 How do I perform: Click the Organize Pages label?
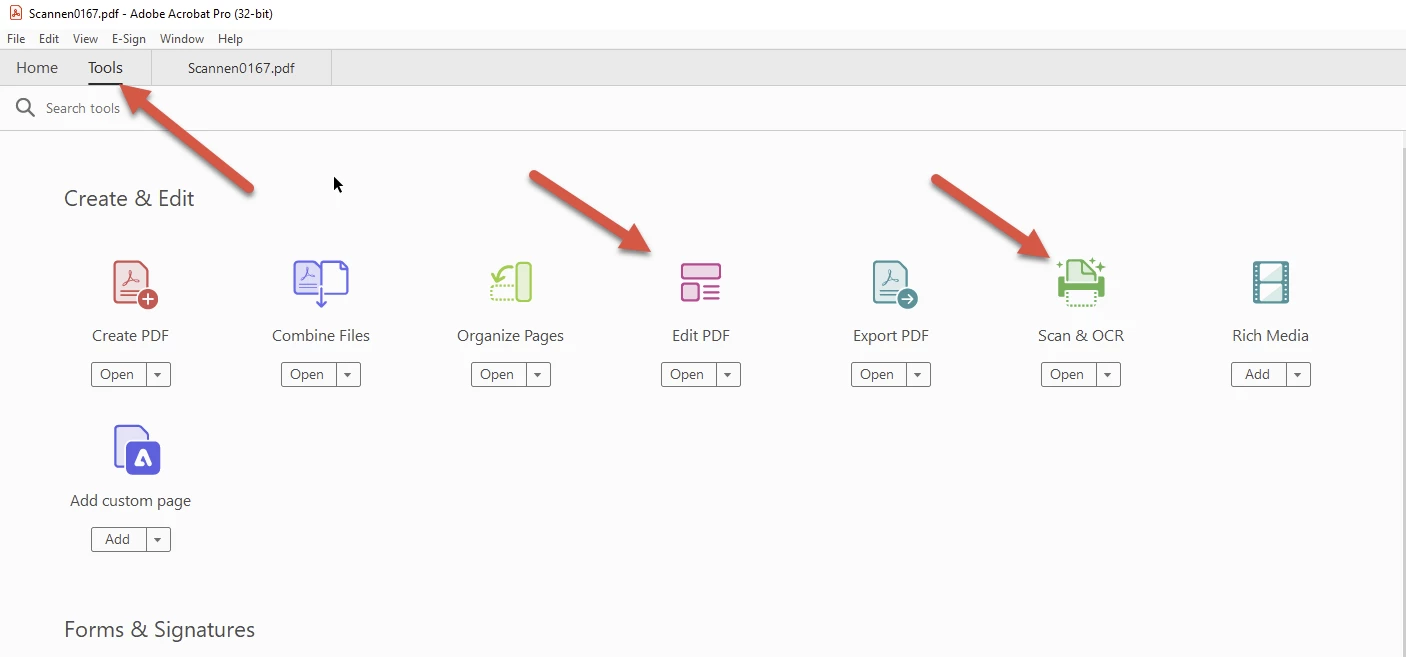click(x=511, y=336)
